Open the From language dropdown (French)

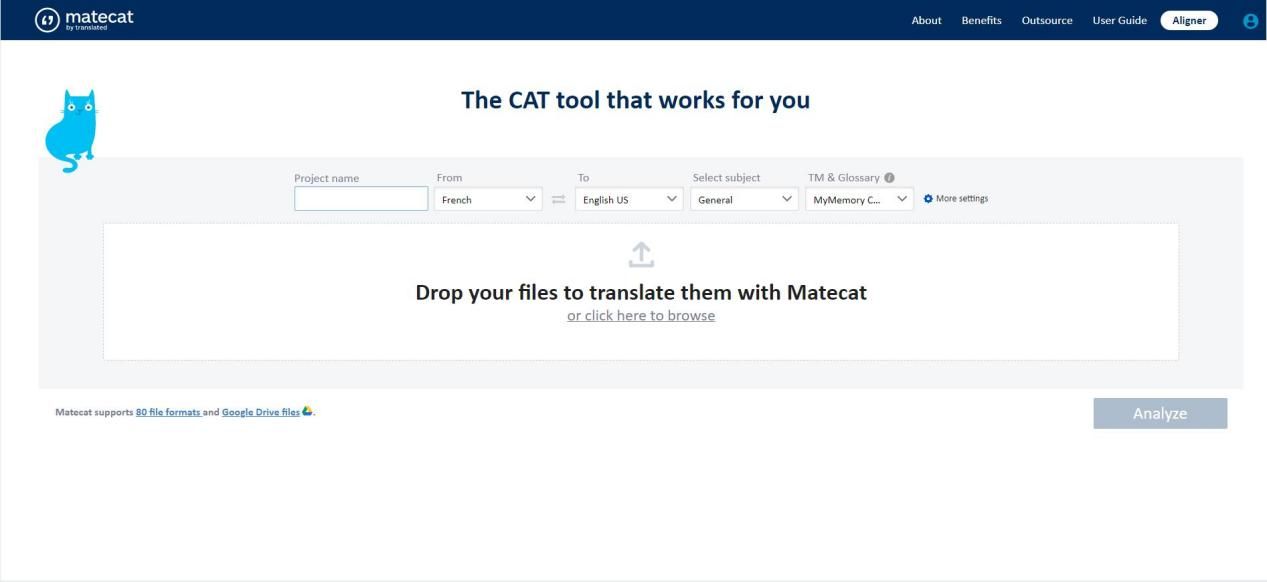488,199
